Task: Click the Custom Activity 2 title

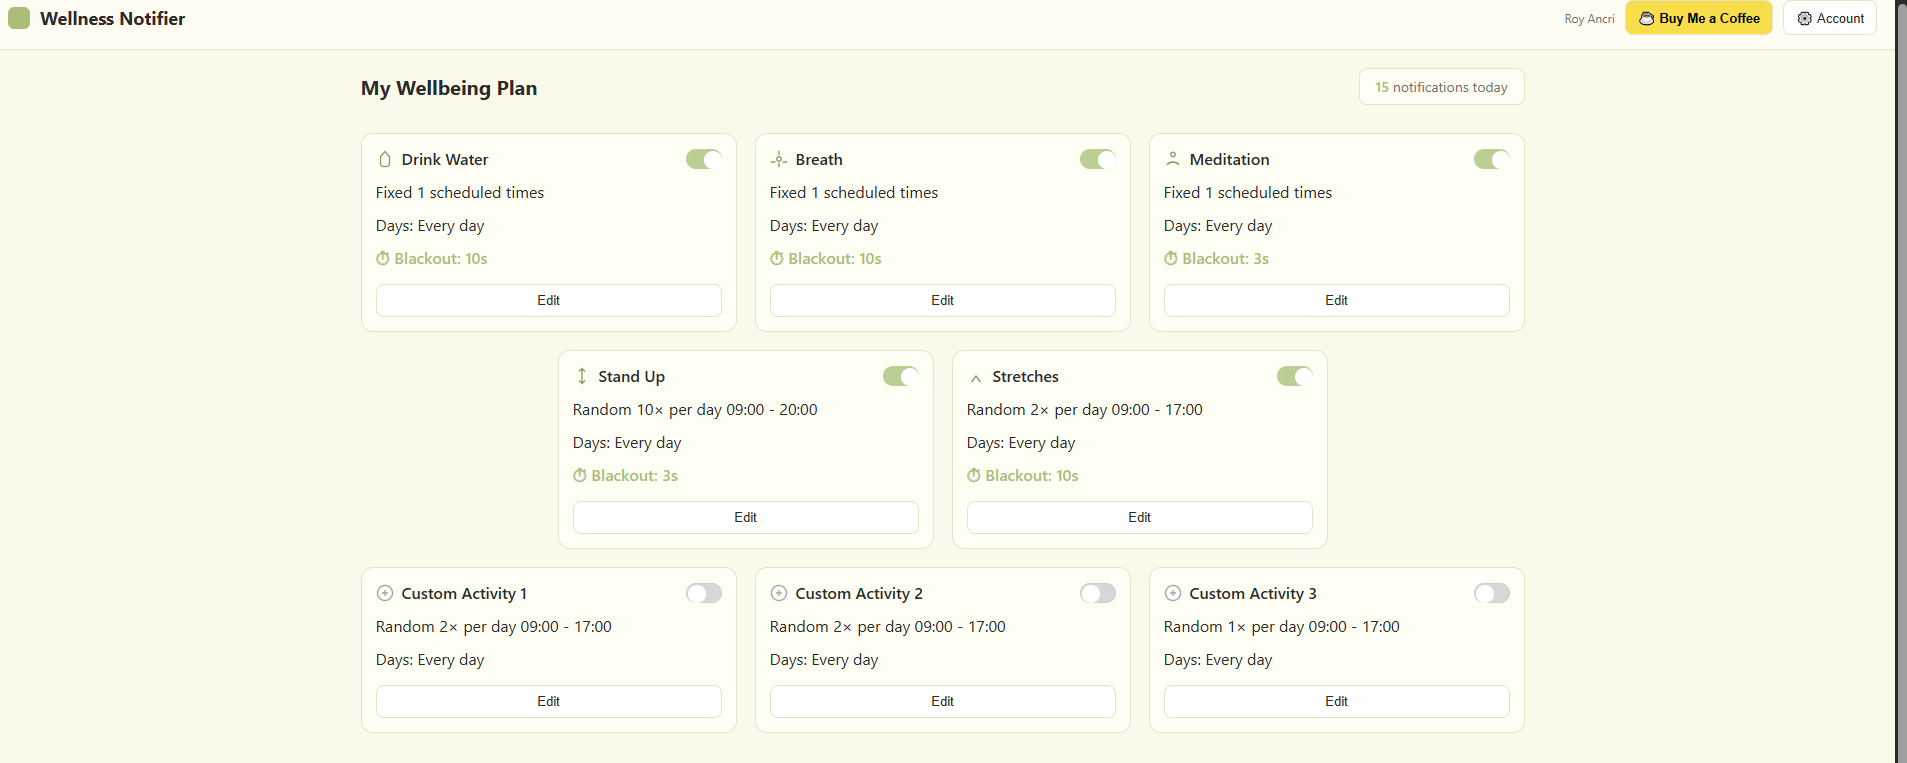Action: tap(859, 593)
